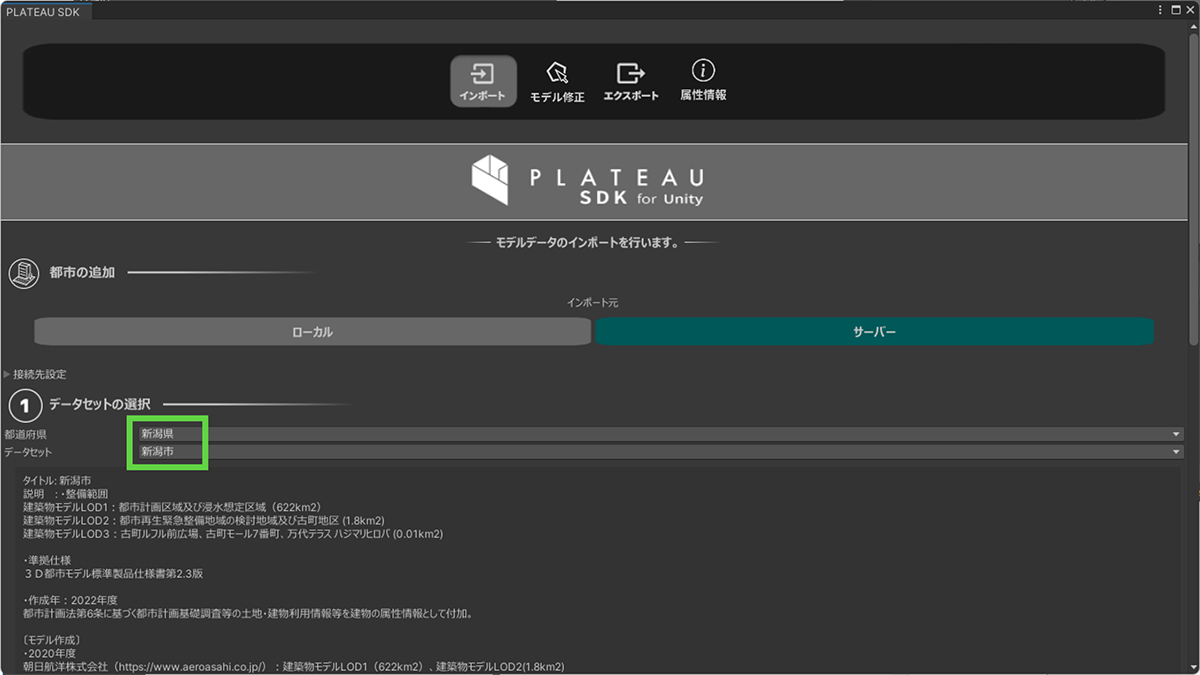Click the 都道府県 field label
Image resolution: width=1200 pixels, height=675 pixels.
click(25, 435)
